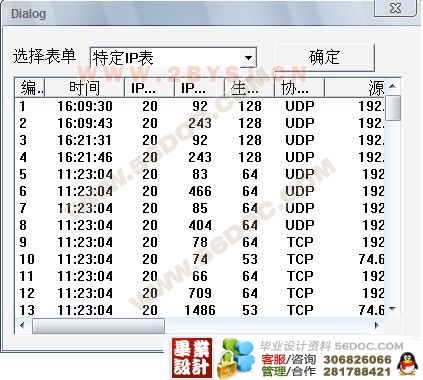Select row 9, the first TCP entry

click(x=200, y=242)
